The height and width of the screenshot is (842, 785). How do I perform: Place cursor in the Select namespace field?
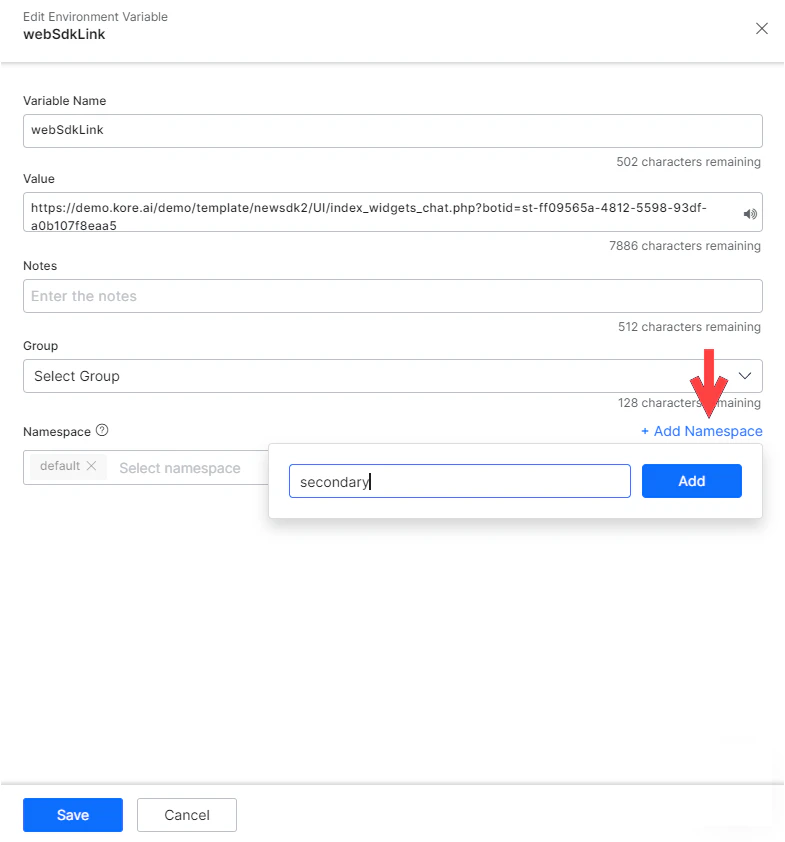click(x=180, y=467)
